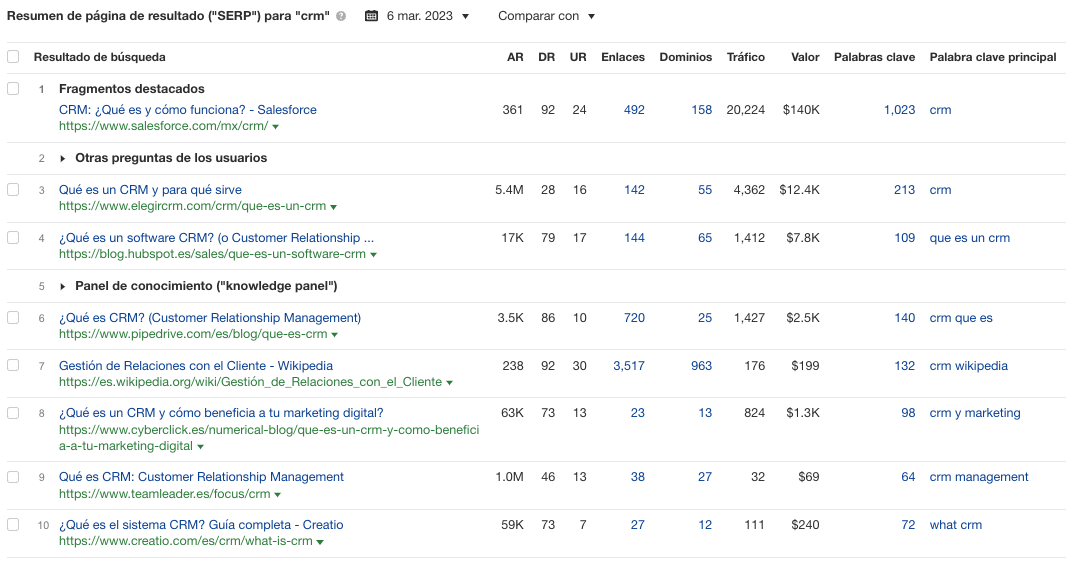
Task: Open the pipedrive.com URL dropdown arrow
Action: [x=334, y=334]
